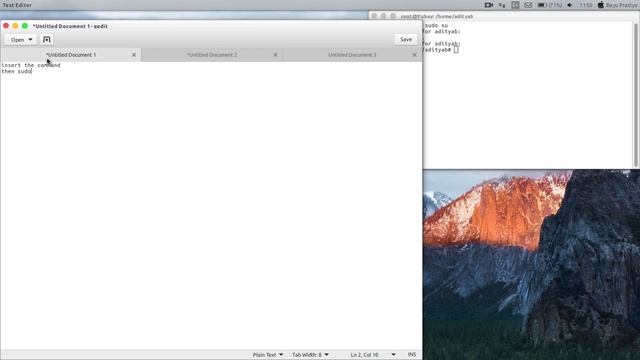Open the network indicator in top bar
Viewport: 640px width, 360px height.
pyautogui.click(x=502, y=5)
